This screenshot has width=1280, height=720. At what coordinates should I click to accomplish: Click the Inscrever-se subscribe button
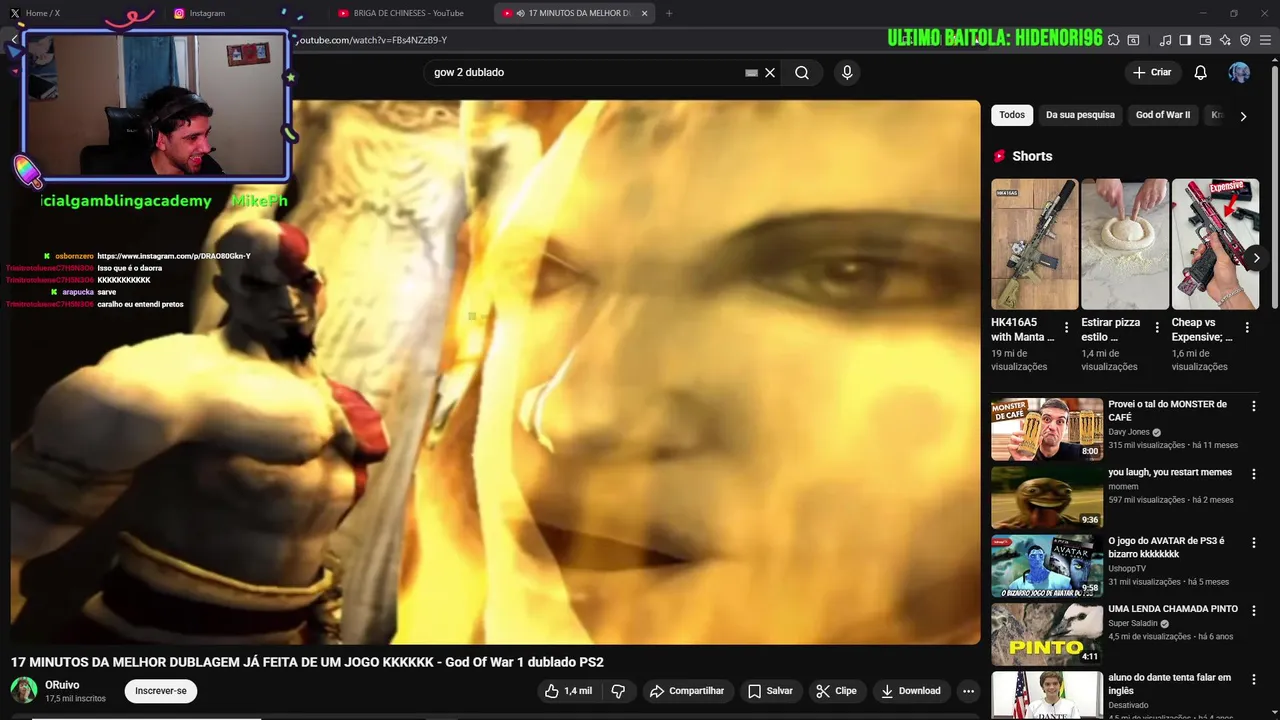pyautogui.click(x=161, y=691)
